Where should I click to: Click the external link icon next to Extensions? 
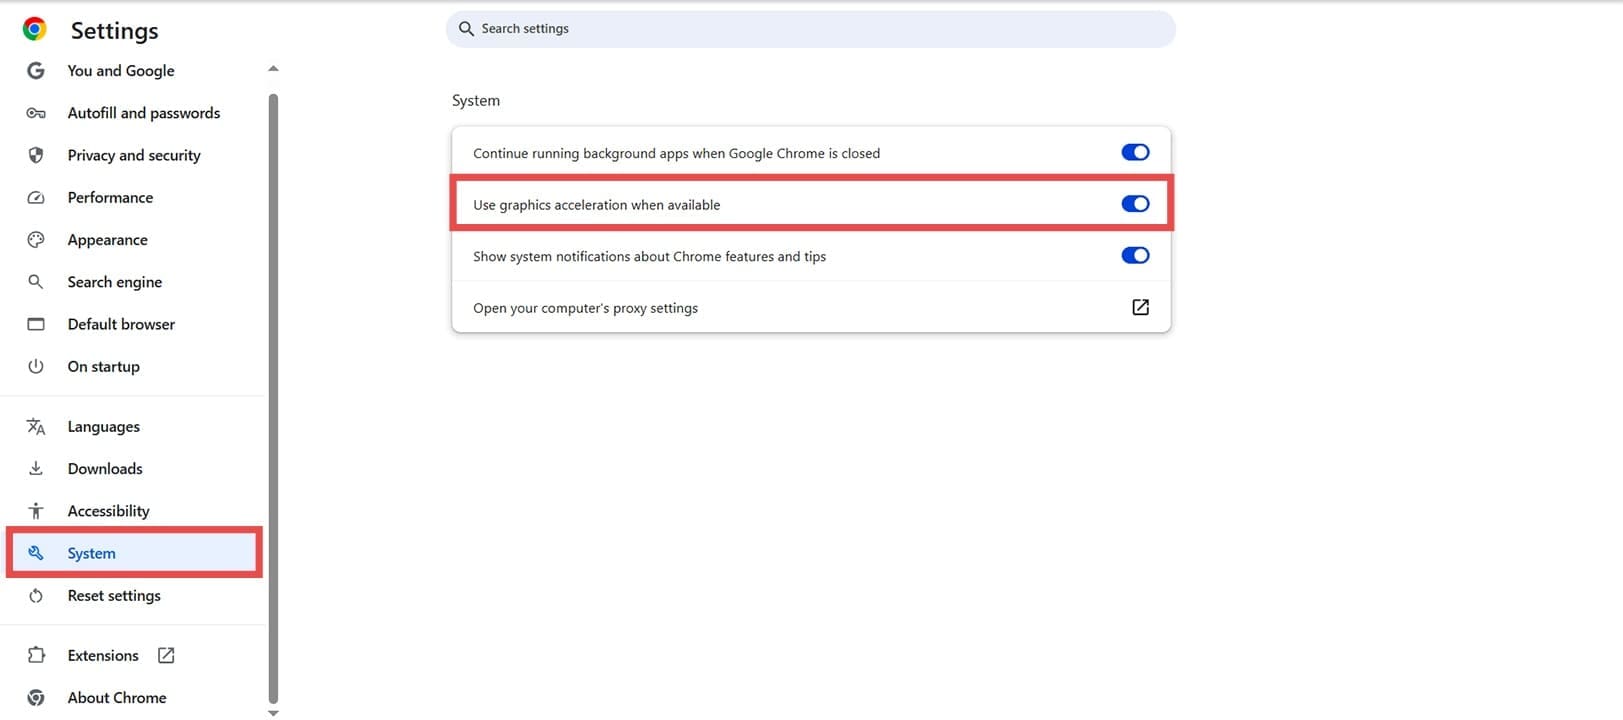[x=166, y=655]
